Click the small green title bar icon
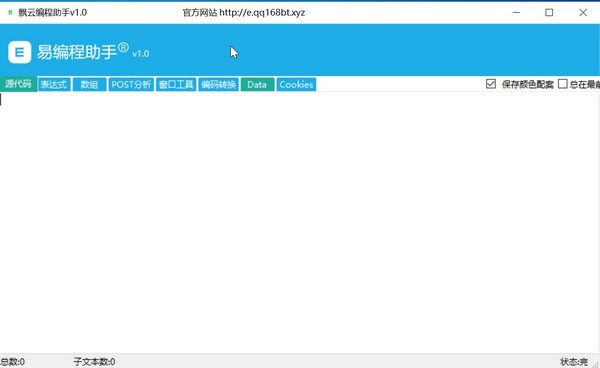The width and height of the screenshot is (600, 368). (10, 12)
